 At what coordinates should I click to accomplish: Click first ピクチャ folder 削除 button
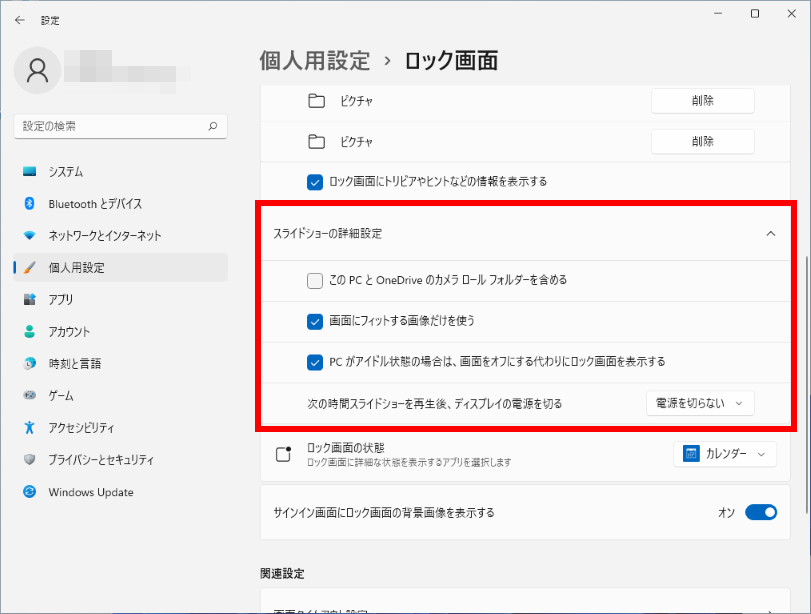coord(702,101)
